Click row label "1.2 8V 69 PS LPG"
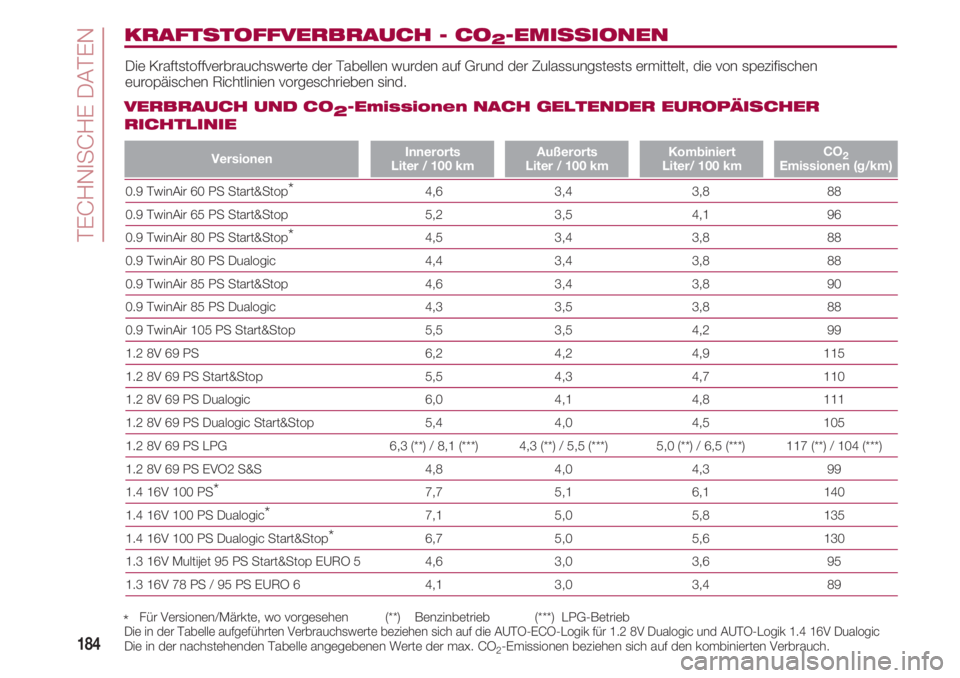 click(176, 446)
